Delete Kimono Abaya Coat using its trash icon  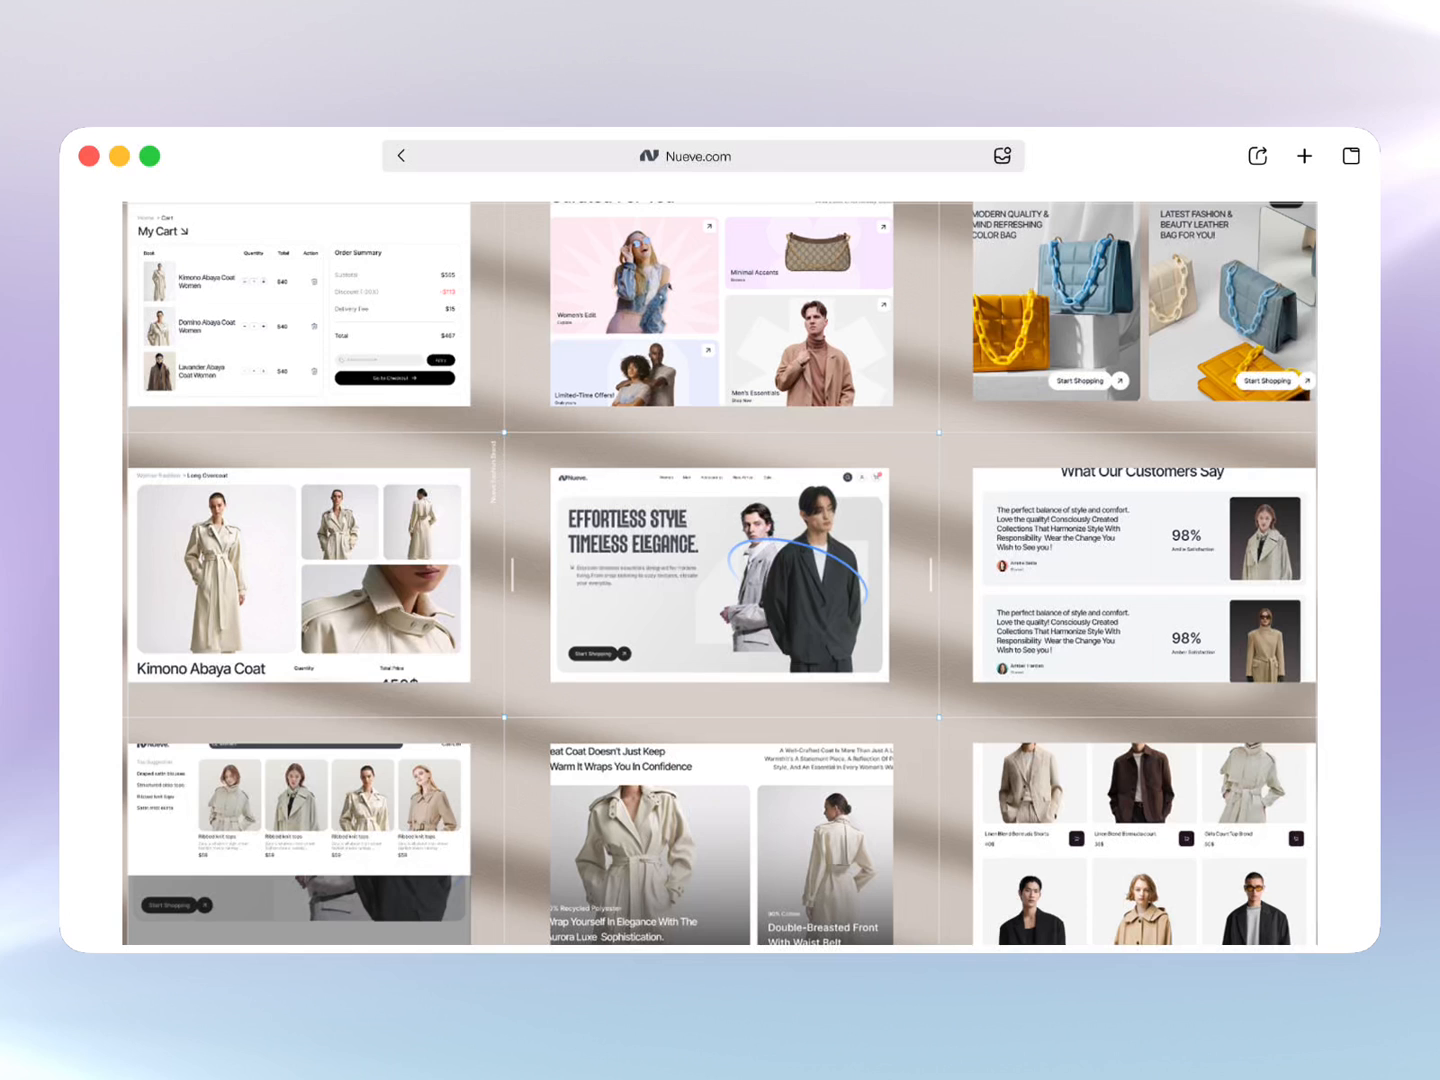coord(314,282)
